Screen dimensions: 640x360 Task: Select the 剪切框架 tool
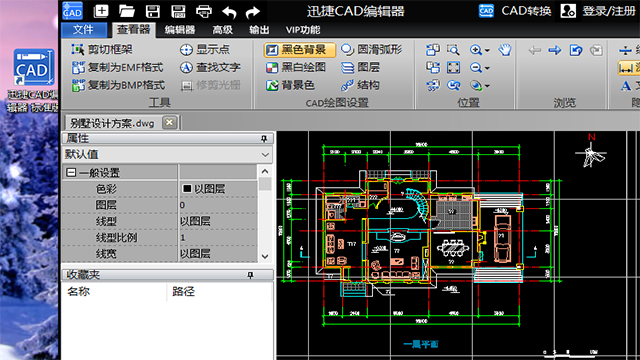(x=102, y=49)
